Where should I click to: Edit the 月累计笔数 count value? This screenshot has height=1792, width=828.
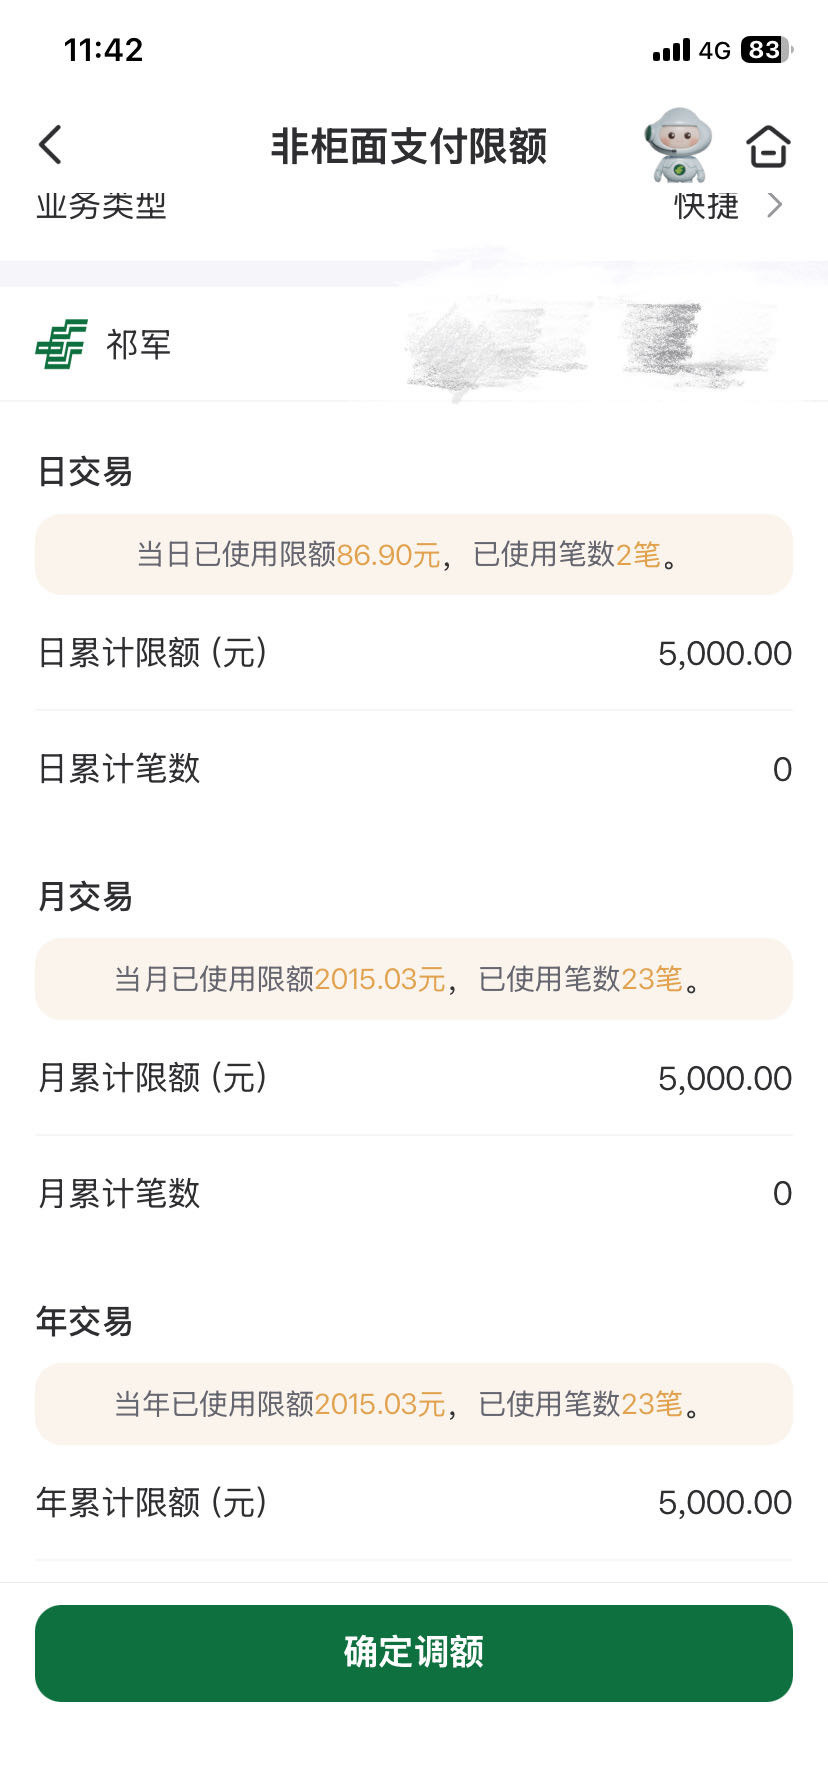(x=782, y=1193)
